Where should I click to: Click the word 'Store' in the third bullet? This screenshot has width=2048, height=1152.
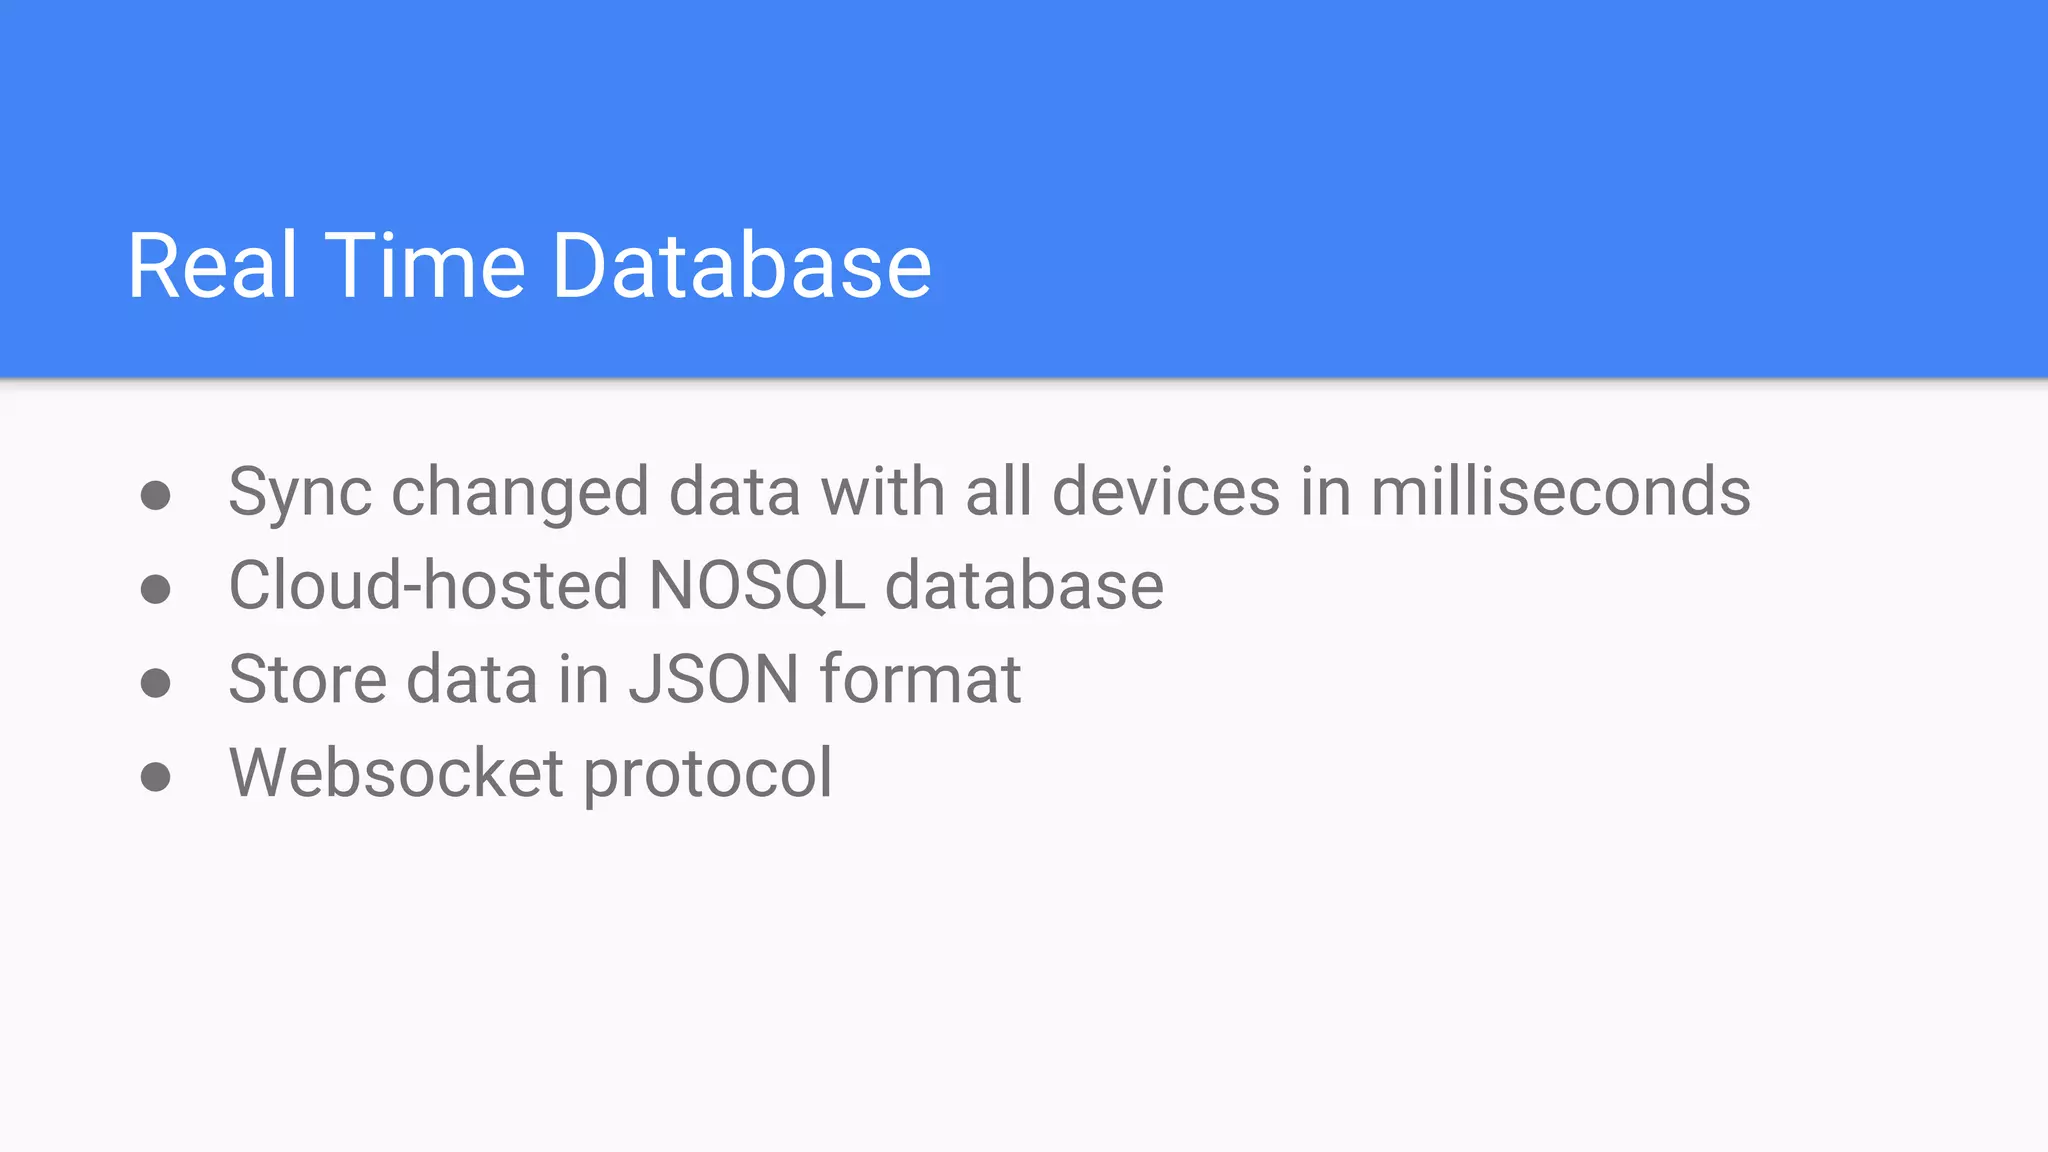coord(307,680)
